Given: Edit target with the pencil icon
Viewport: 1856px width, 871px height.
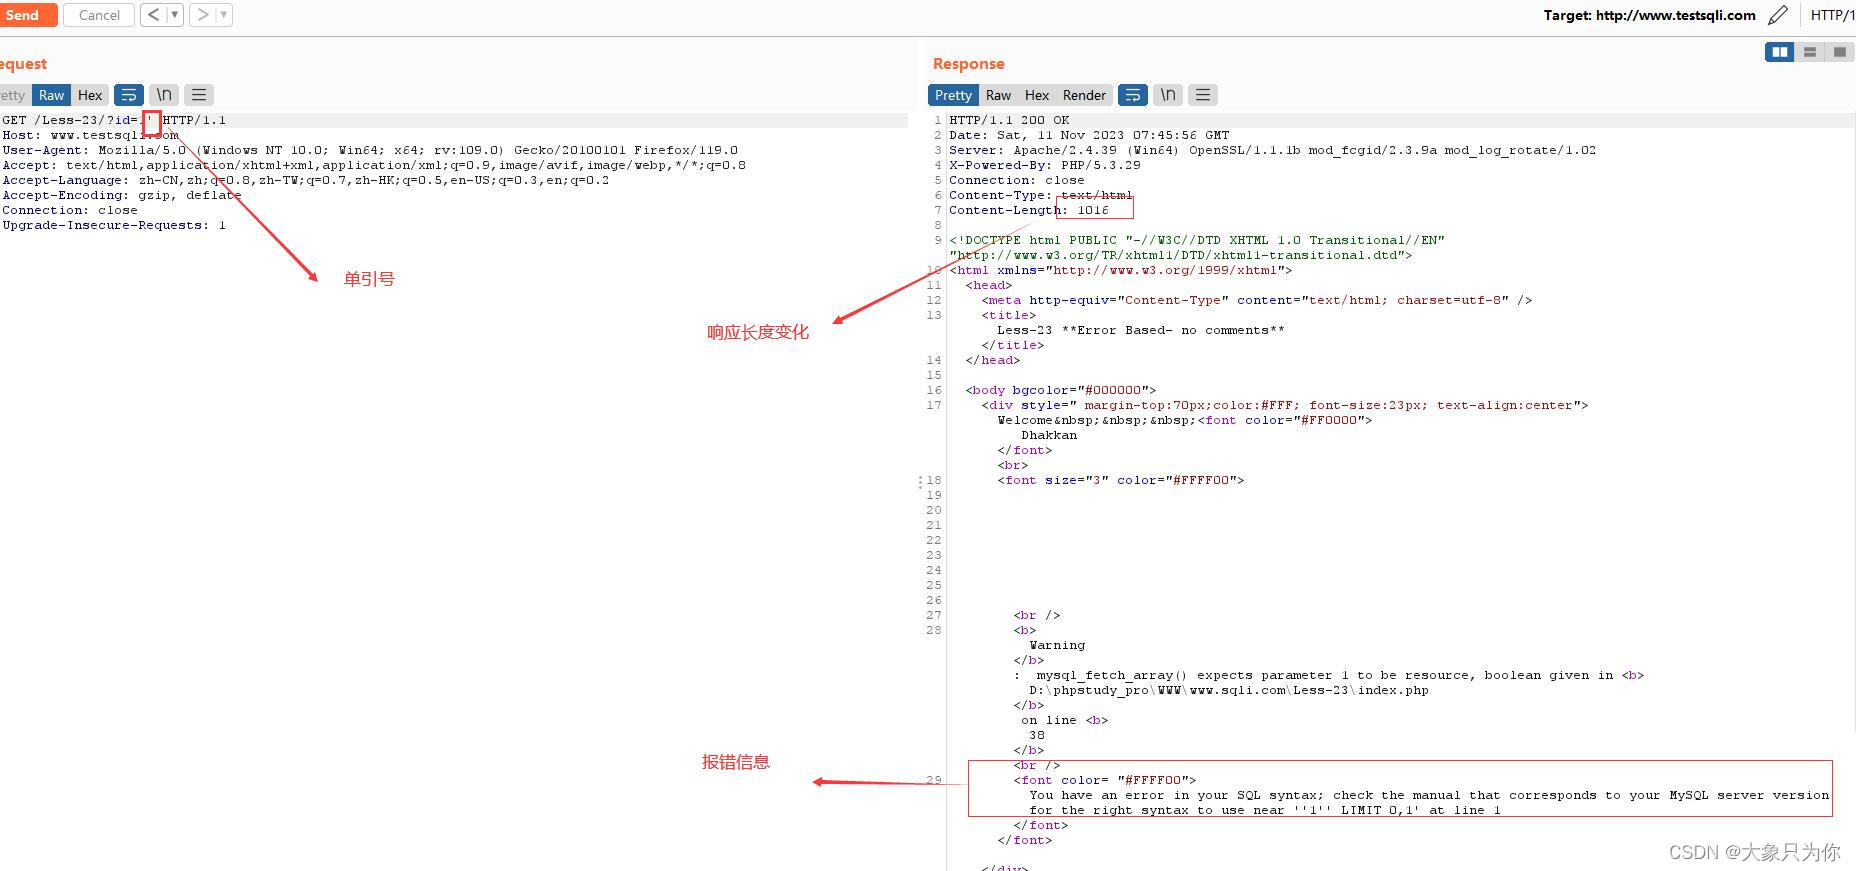Looking at the screenshot, I should 1778,15.
